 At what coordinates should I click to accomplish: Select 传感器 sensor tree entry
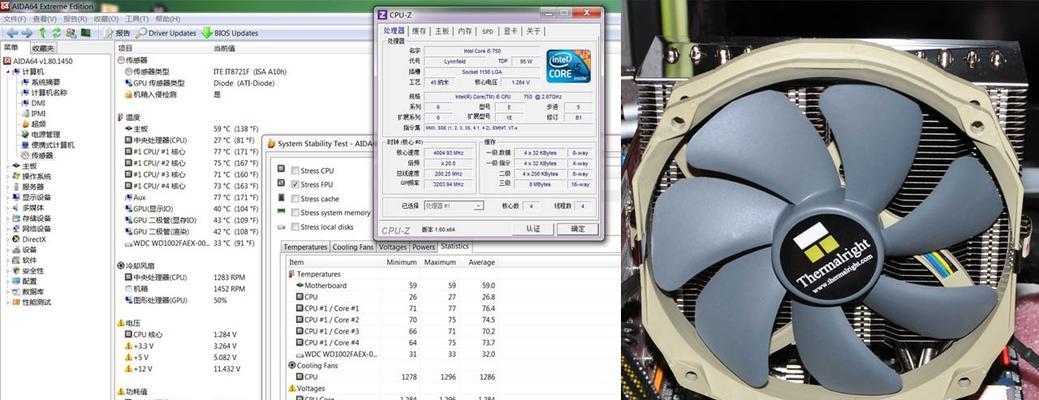tap(37, 155)
